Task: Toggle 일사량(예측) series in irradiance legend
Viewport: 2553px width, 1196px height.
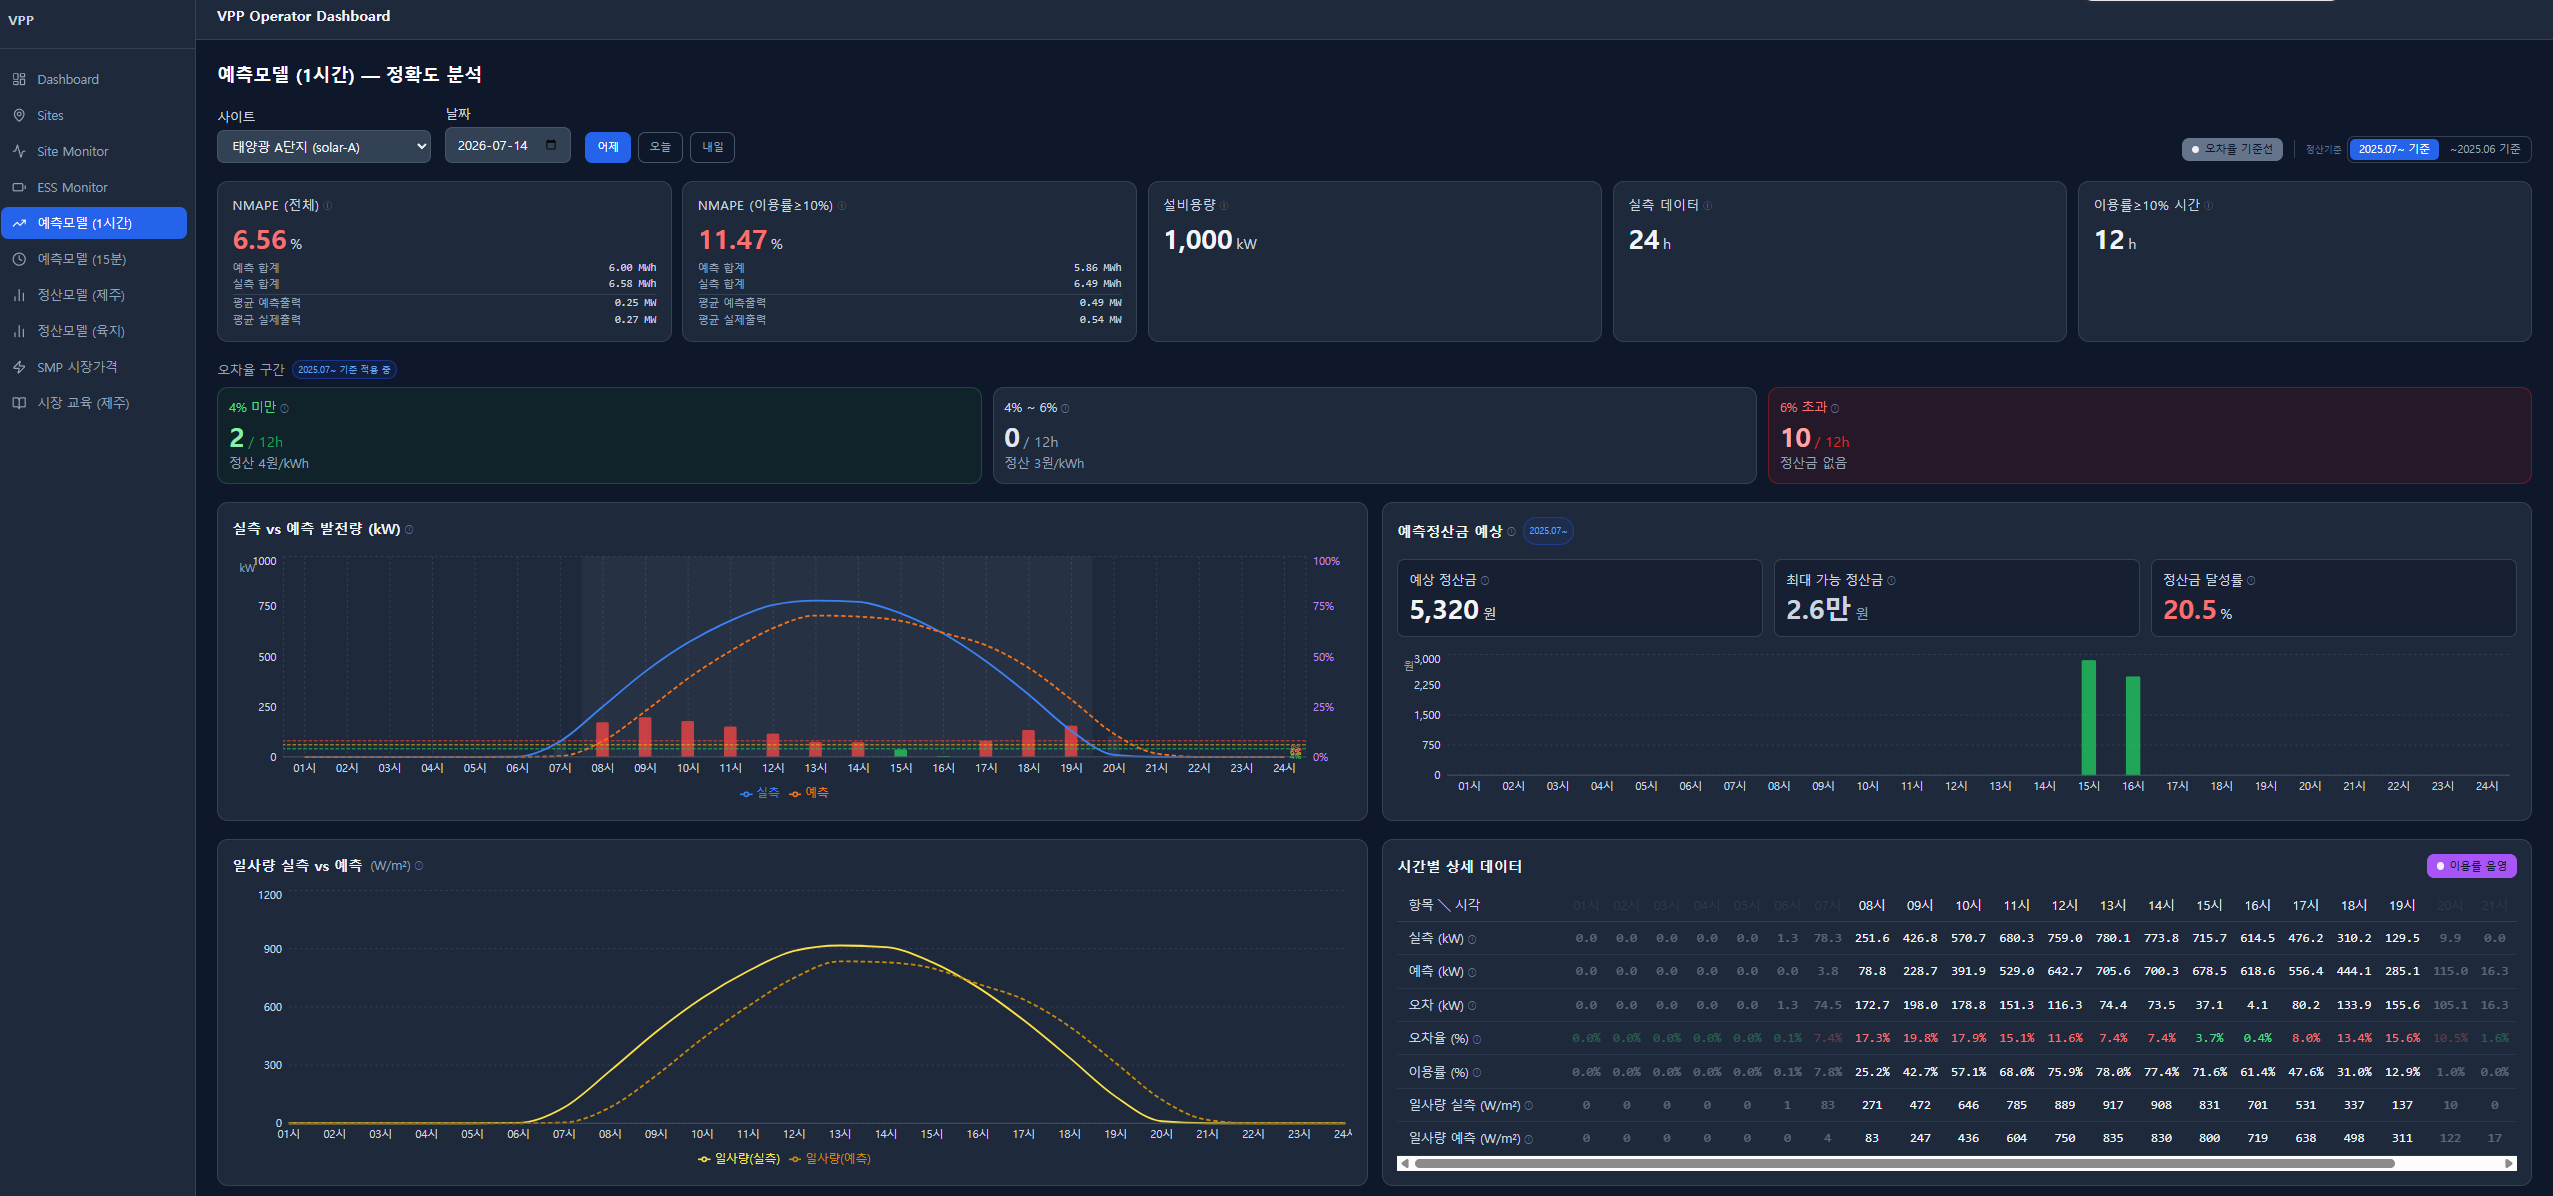Action: click(x=830, y=1159)
